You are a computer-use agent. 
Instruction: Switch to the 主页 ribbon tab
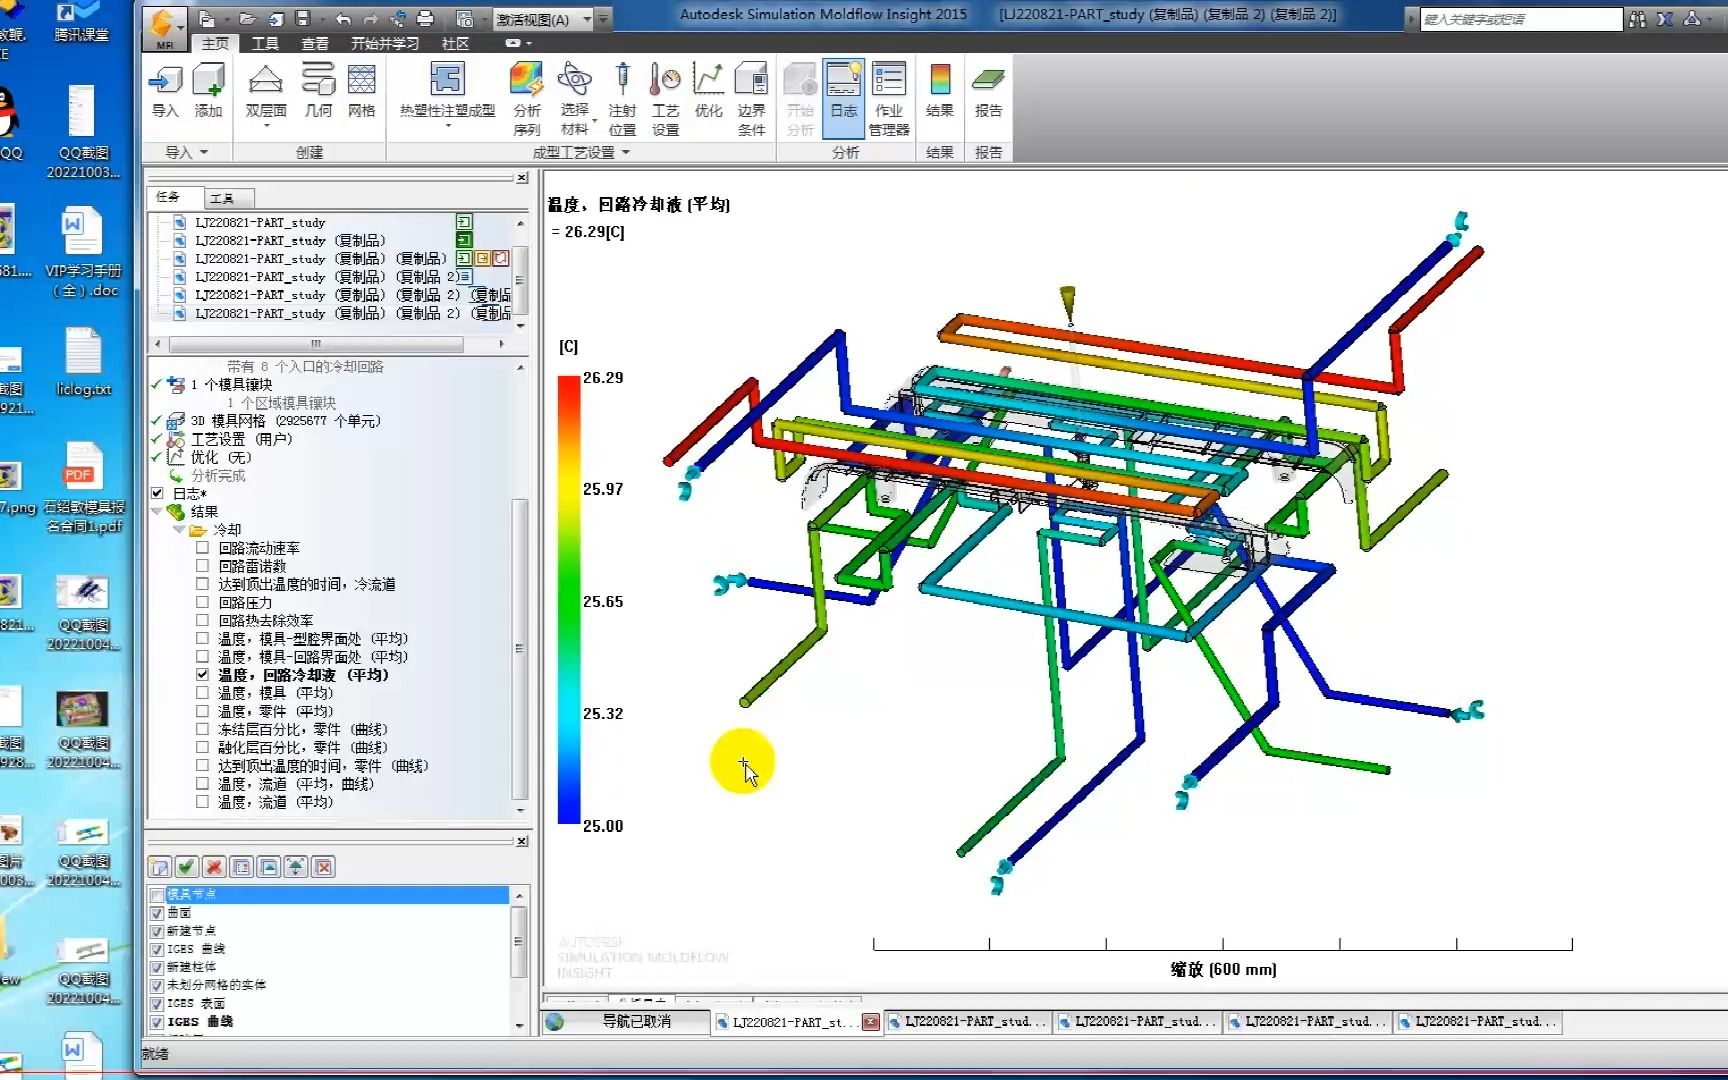click(x=215, y=43)
